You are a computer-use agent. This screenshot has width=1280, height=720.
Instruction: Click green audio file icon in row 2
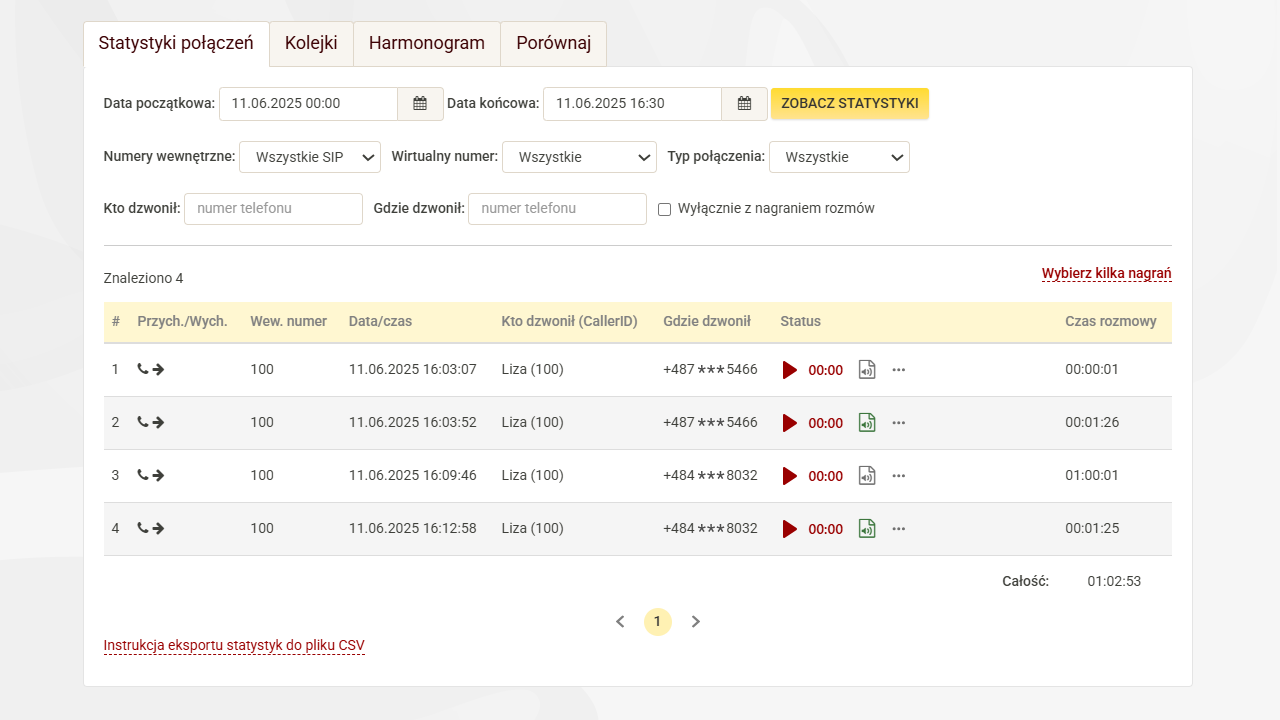867,423
